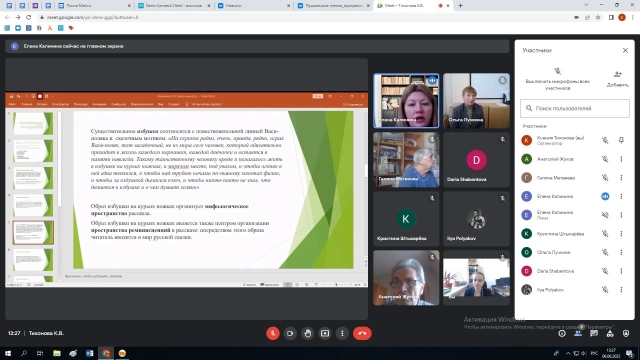Image resolution: width=640 pixels, height=360 pixels.
Task: Click Add people button
Action: [x=618, y=79]
